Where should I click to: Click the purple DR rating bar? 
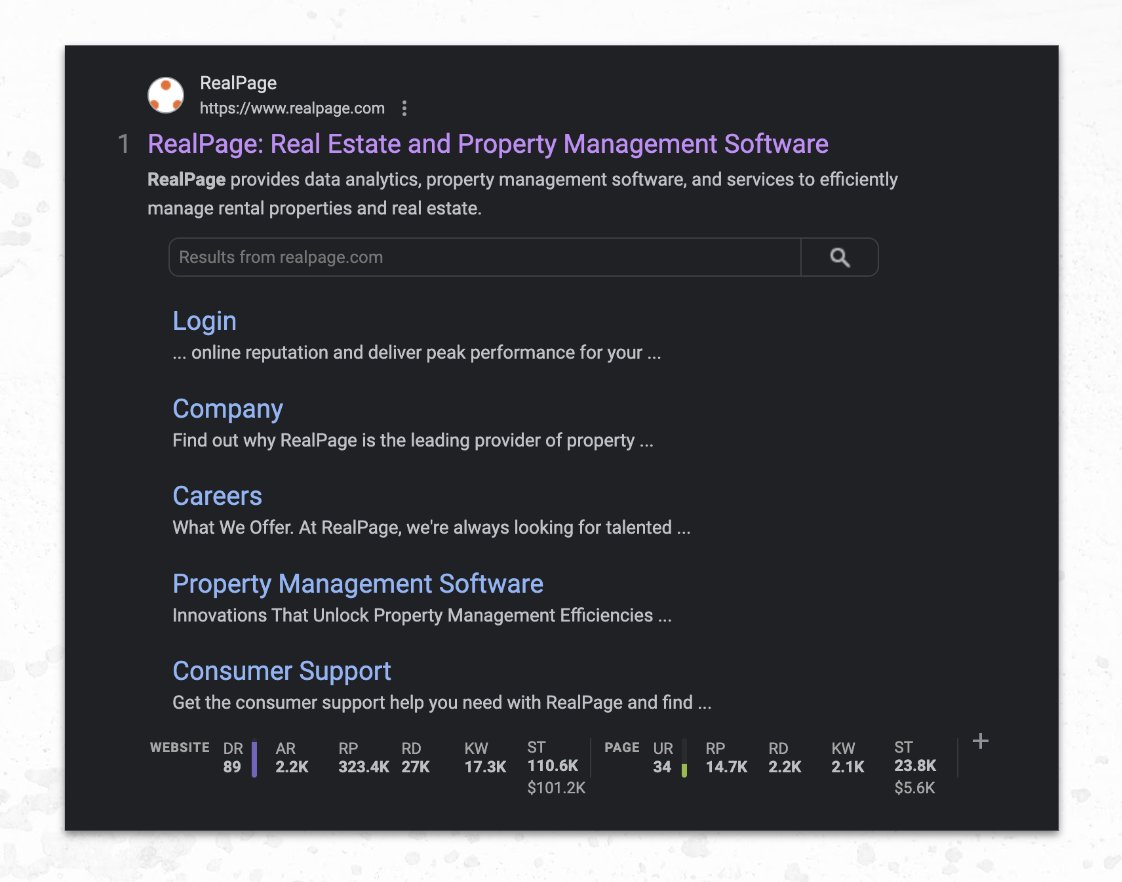[254, 759]
